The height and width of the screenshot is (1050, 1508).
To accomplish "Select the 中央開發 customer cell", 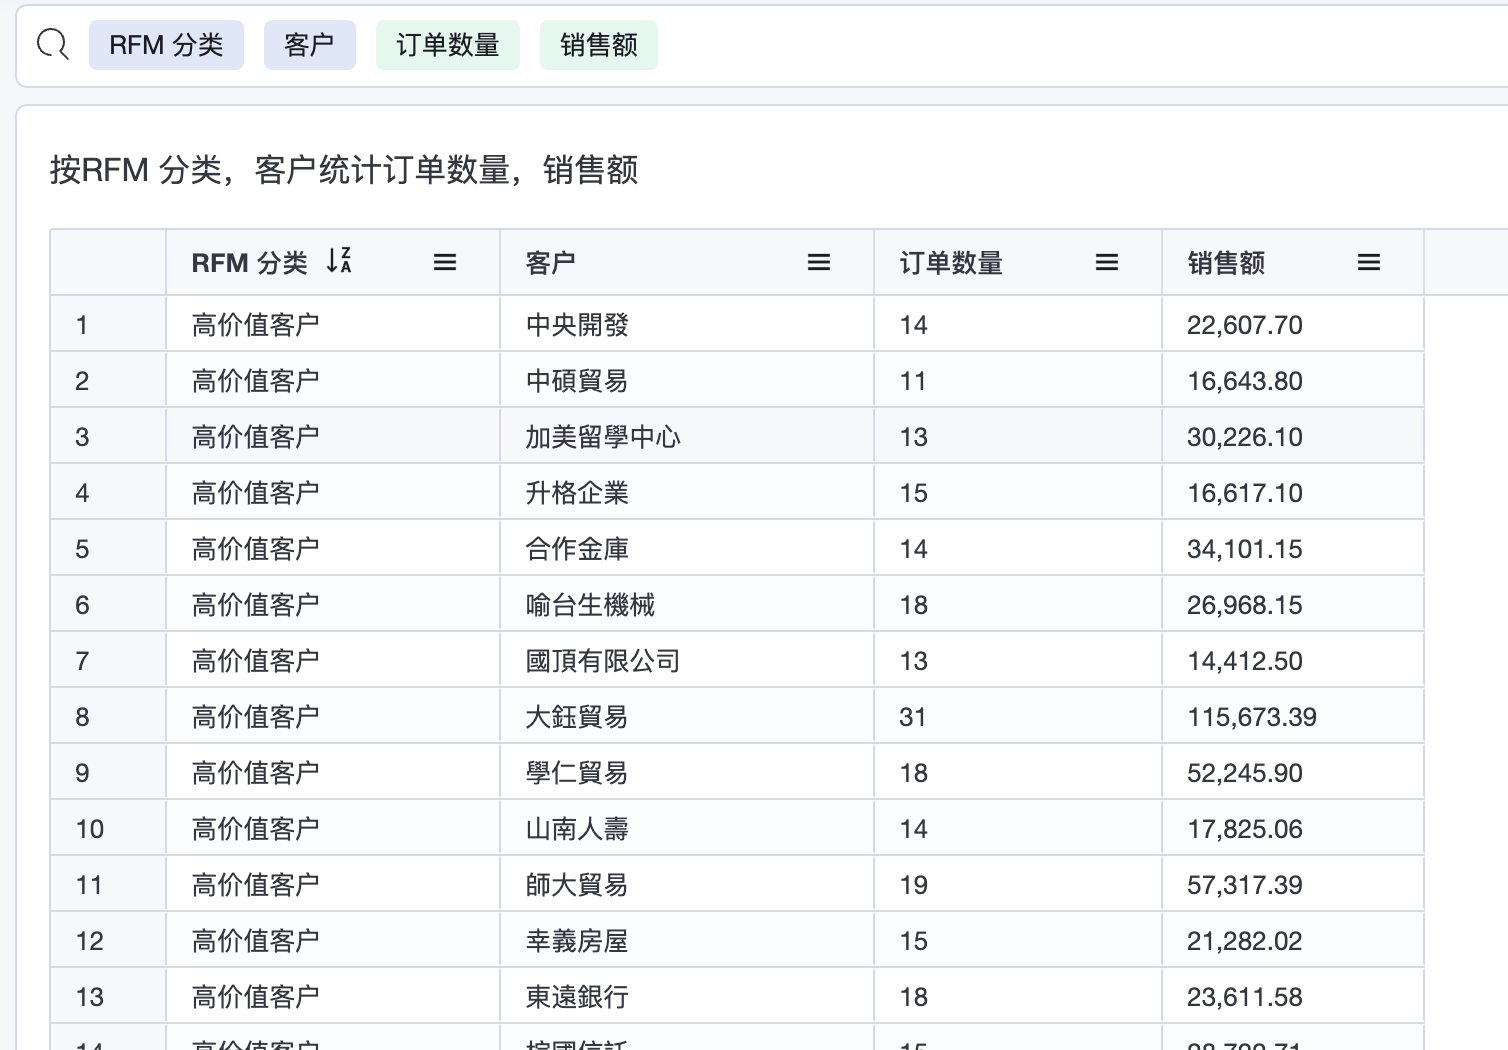I will (x=577, y=325).
